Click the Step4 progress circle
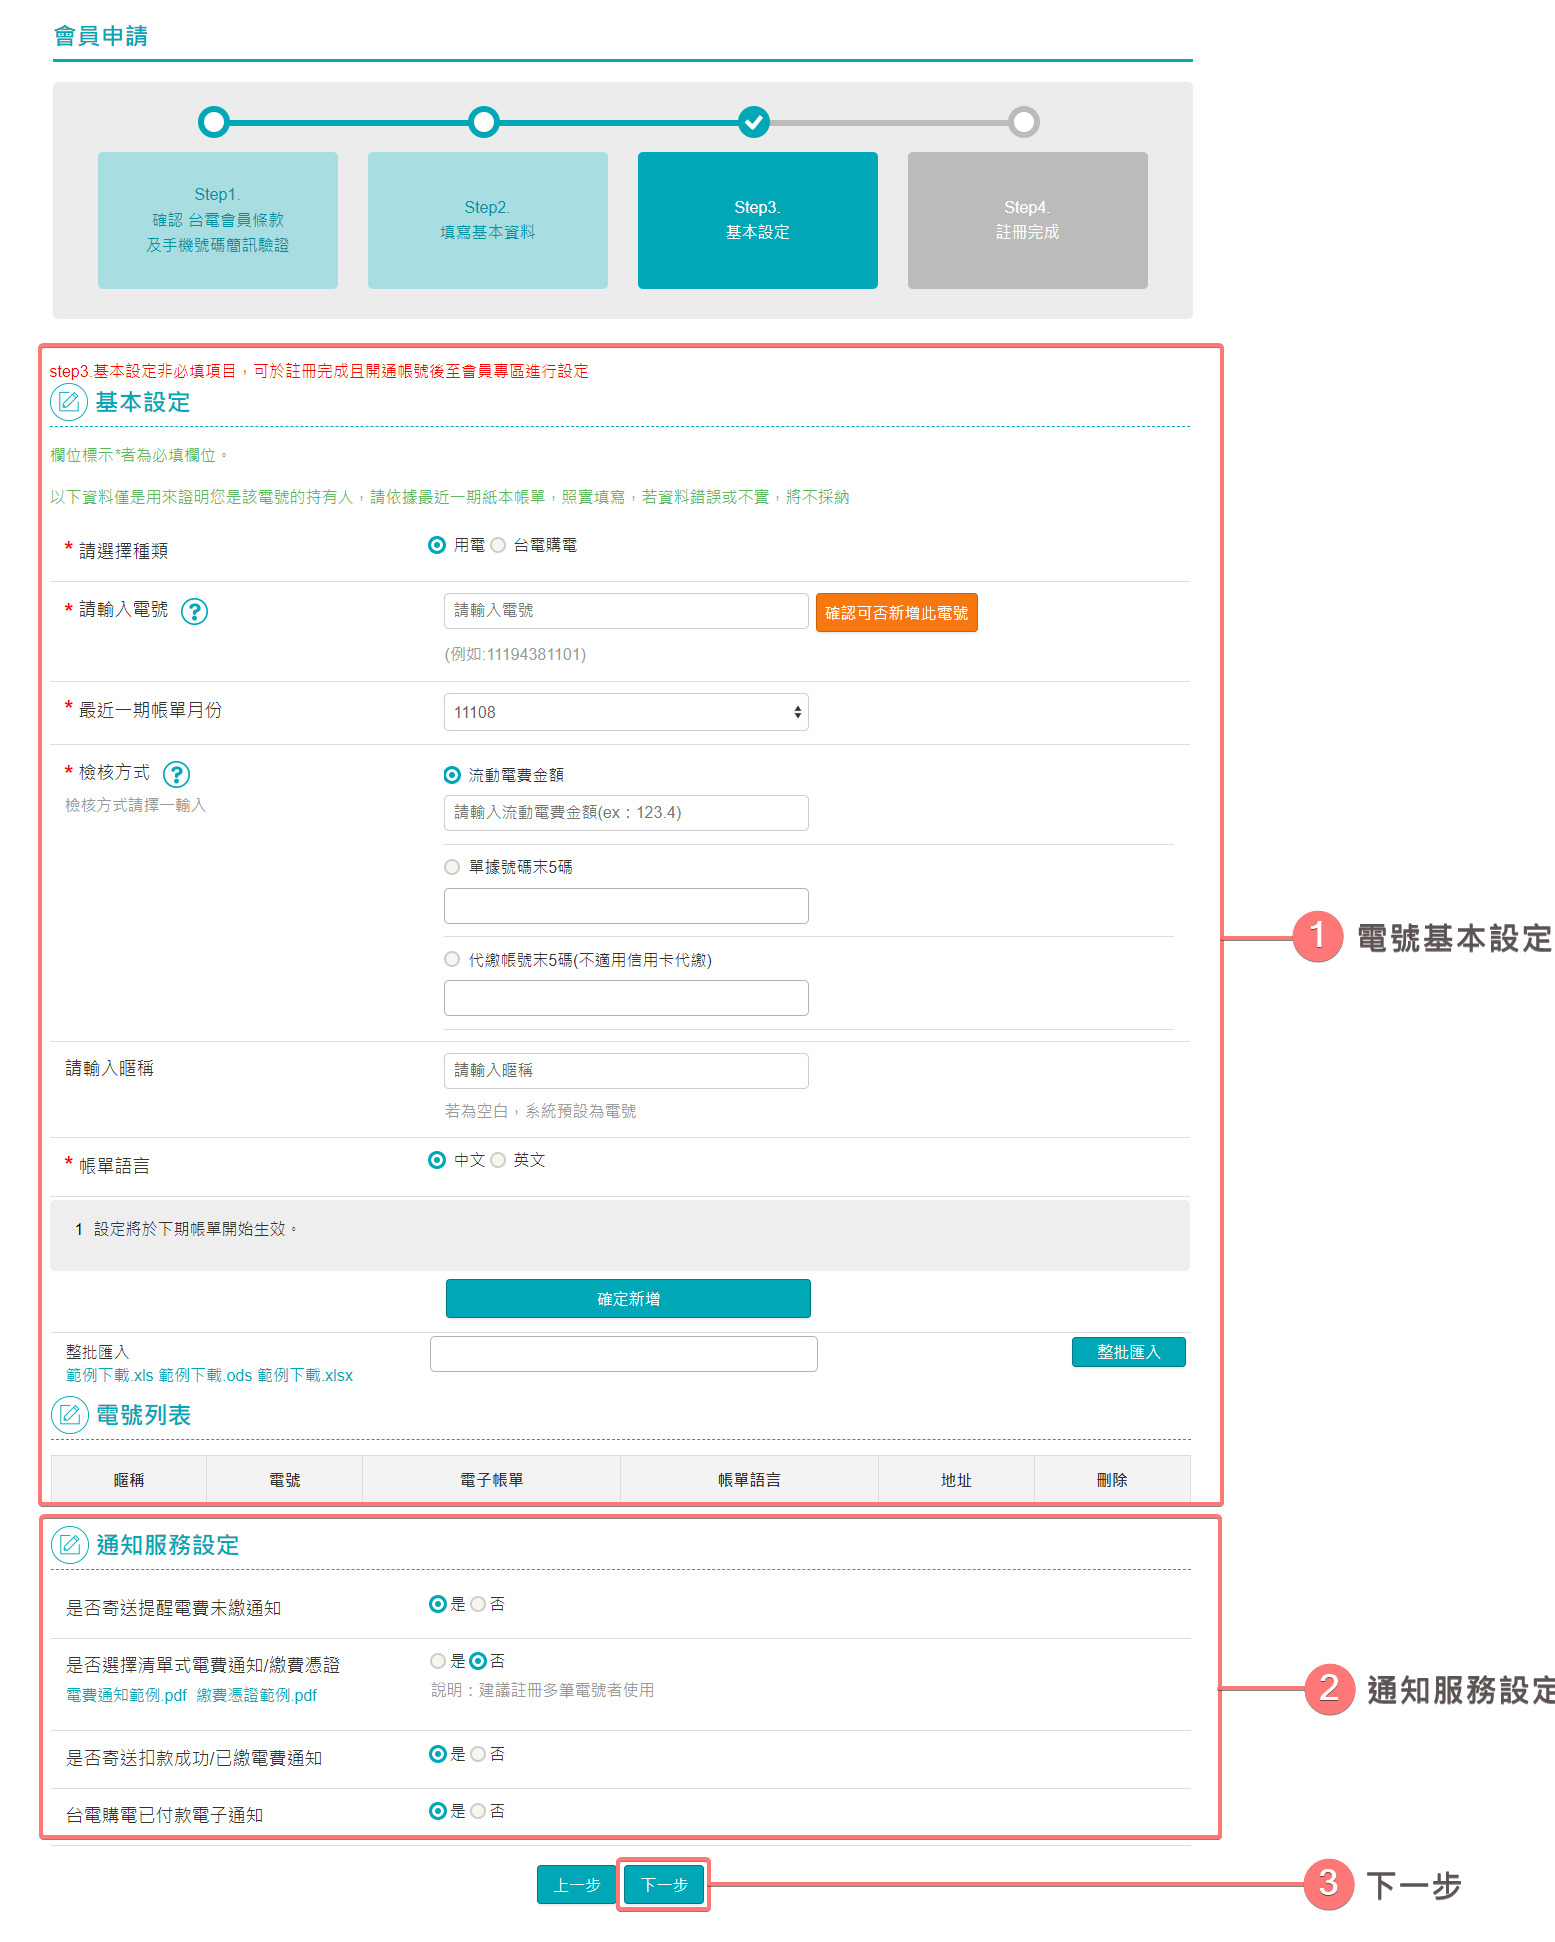1555x1942 pixels. pos(1024,122)
